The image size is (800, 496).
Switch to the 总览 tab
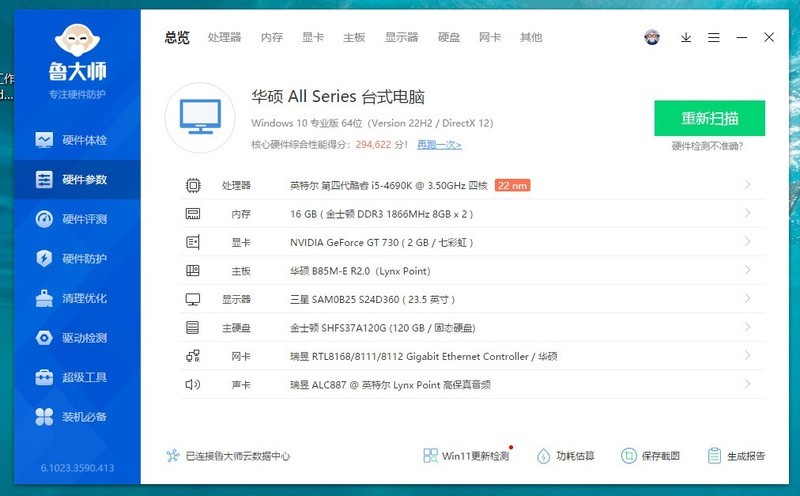(x=177, y=37)
